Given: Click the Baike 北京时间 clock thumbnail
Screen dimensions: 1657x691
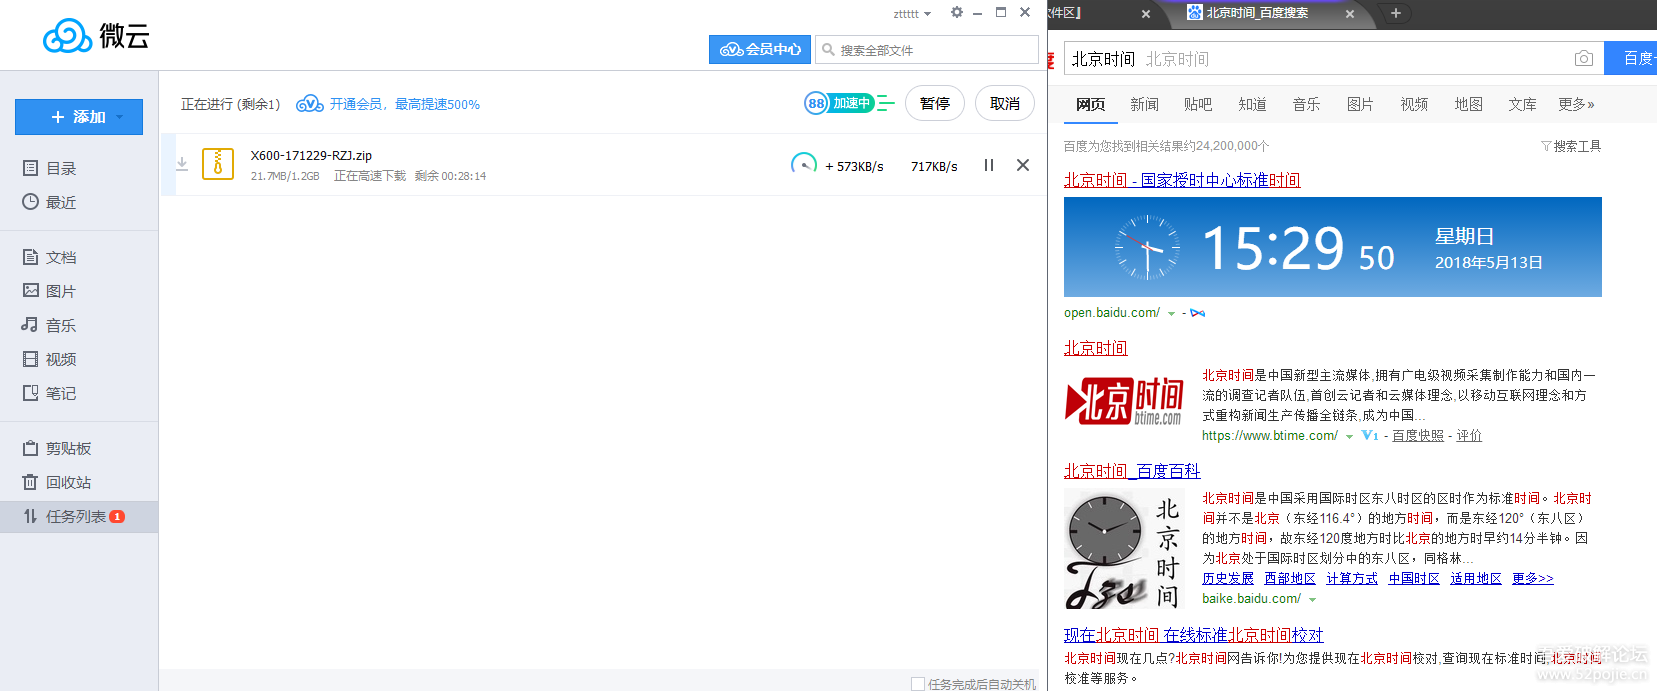Looking at the screenshot, I should [1124, 550].
